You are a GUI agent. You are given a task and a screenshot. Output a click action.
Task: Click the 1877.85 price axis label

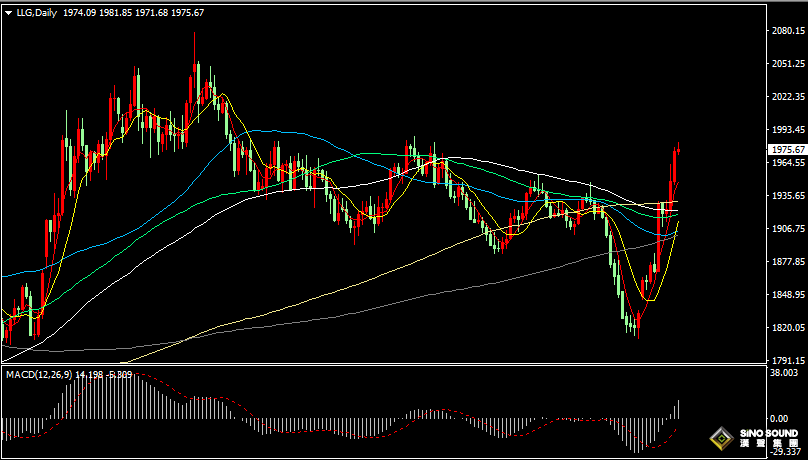click(789, 262)
